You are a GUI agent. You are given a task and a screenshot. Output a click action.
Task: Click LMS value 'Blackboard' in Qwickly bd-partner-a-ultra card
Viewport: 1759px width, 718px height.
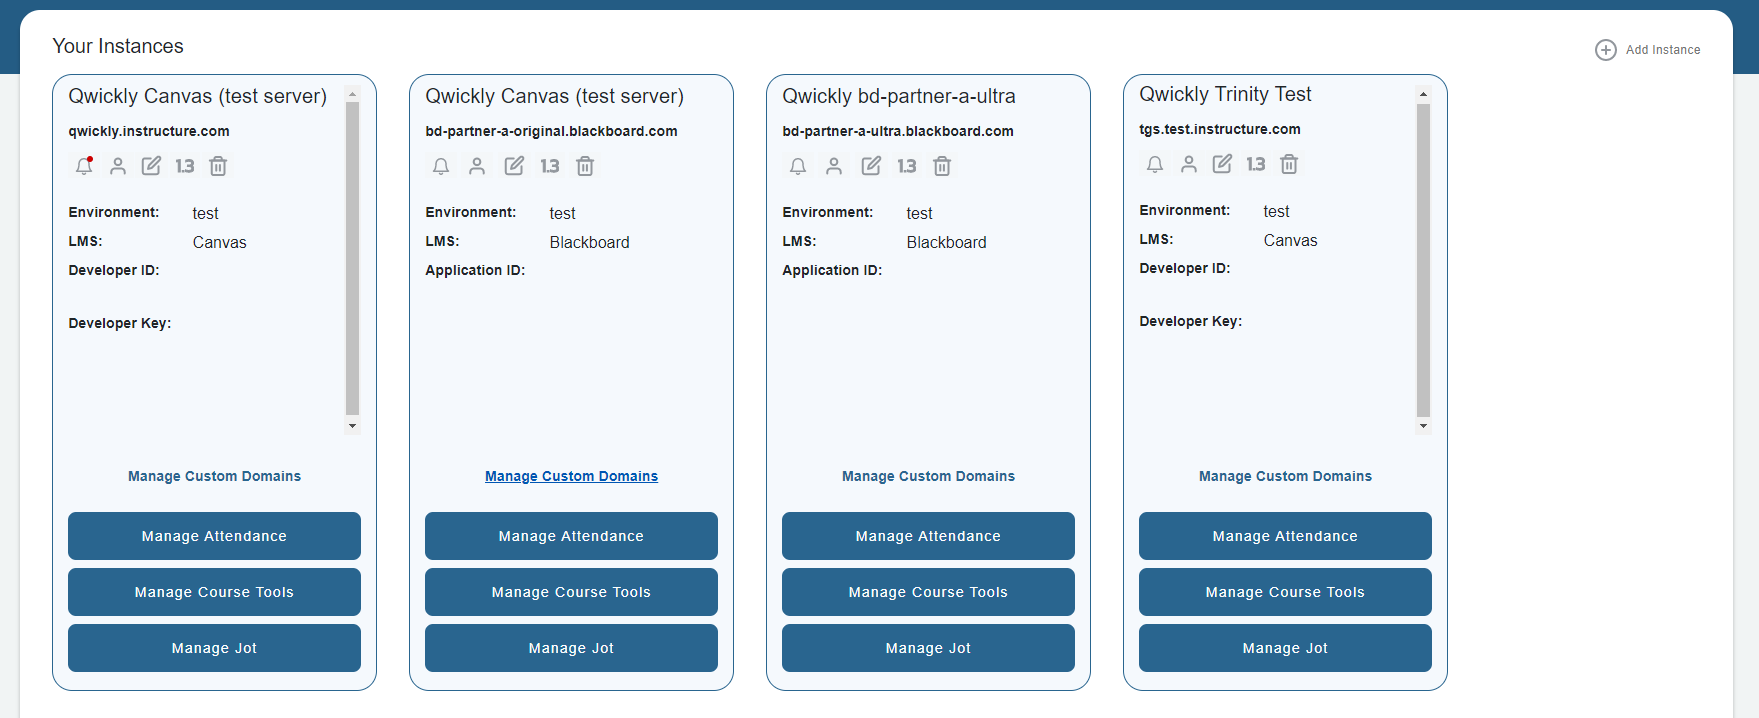tap(946, 242)
